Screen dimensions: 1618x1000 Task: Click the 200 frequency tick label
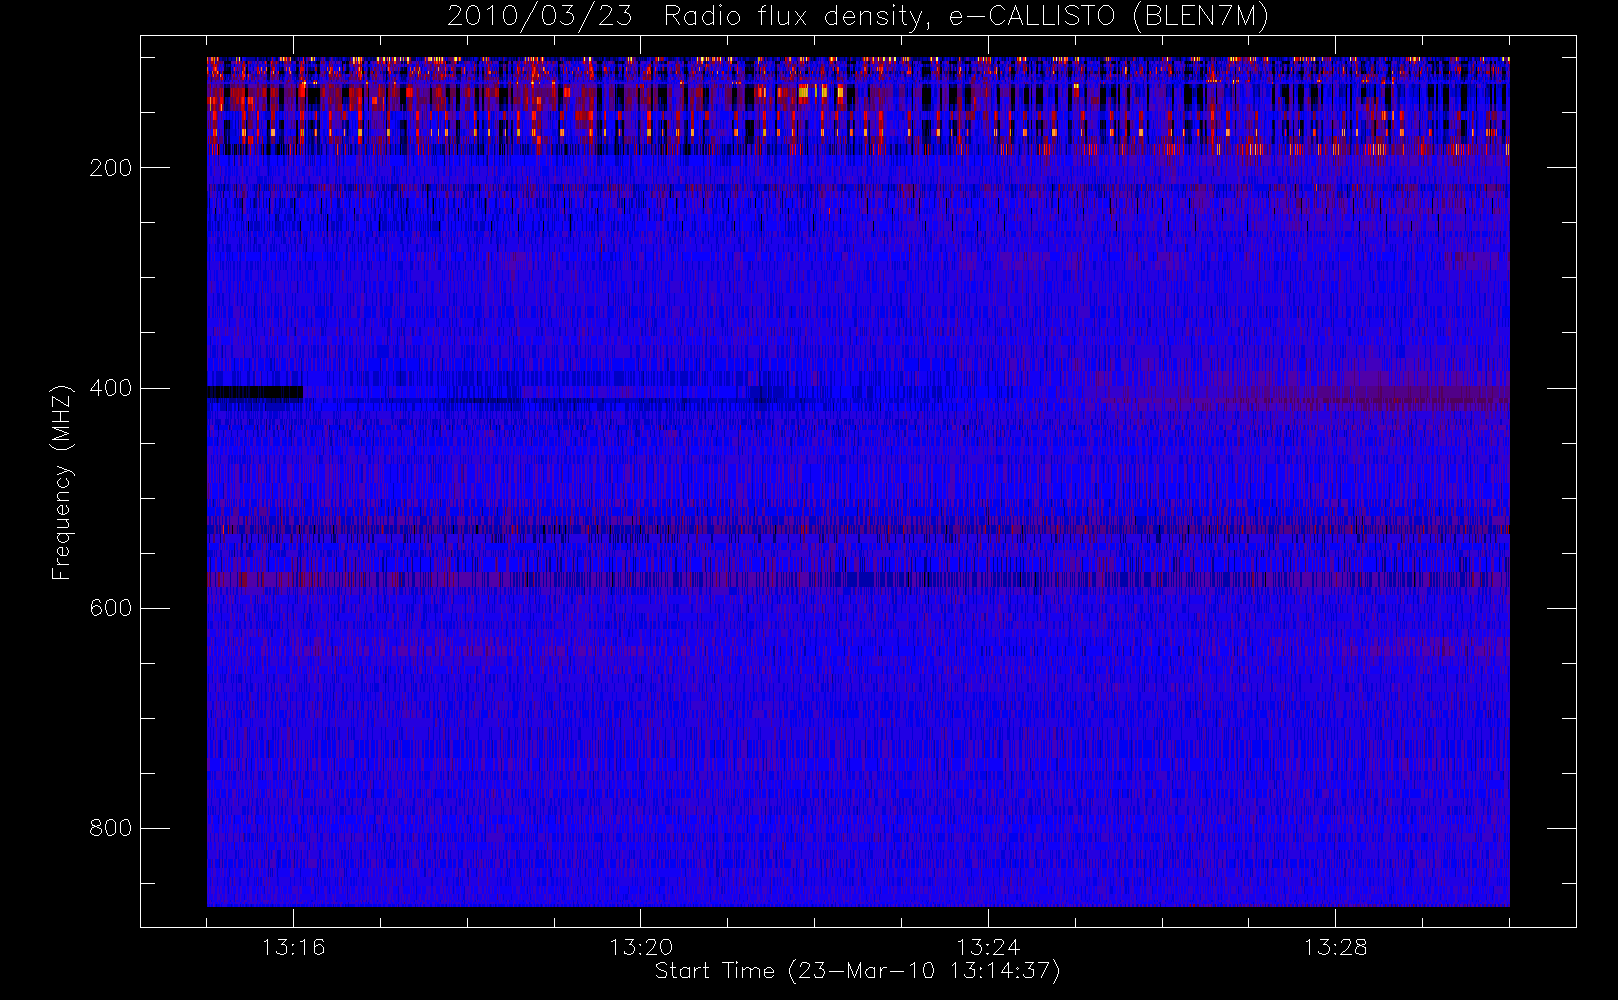click(111, 168)
